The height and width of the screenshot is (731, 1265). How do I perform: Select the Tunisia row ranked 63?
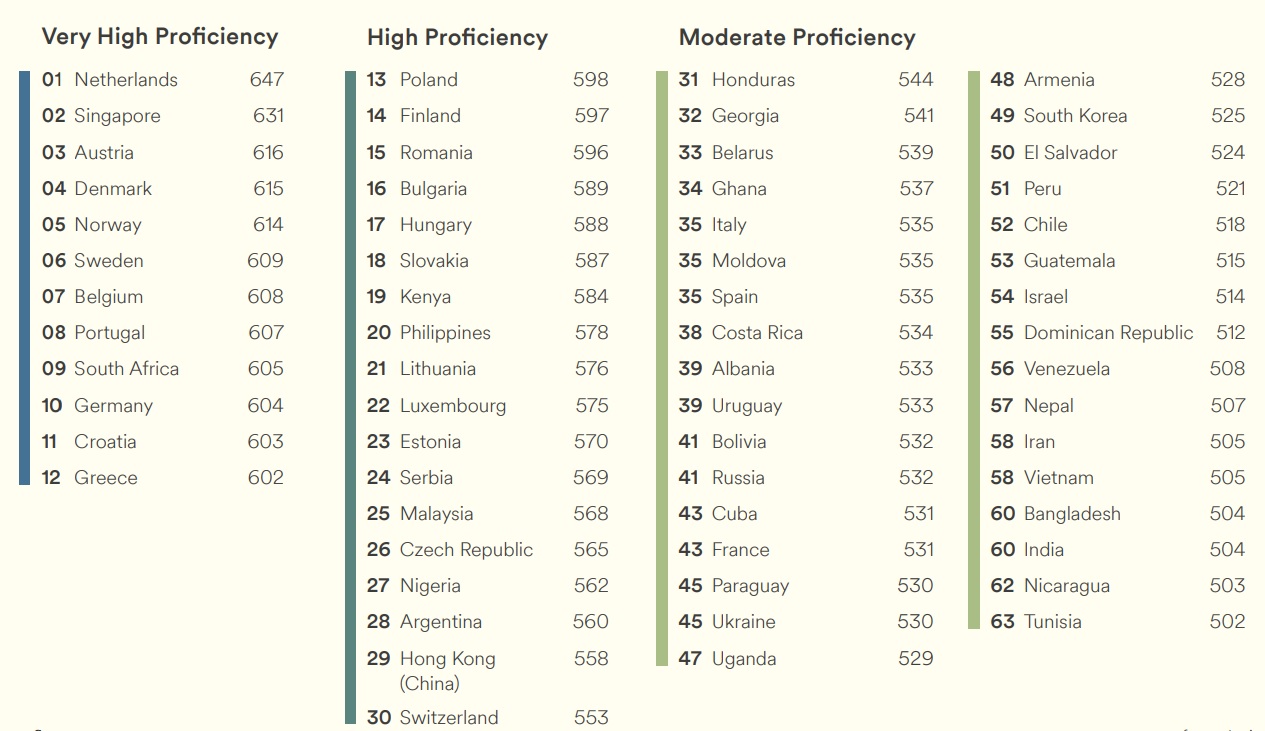click(1118, 622)
